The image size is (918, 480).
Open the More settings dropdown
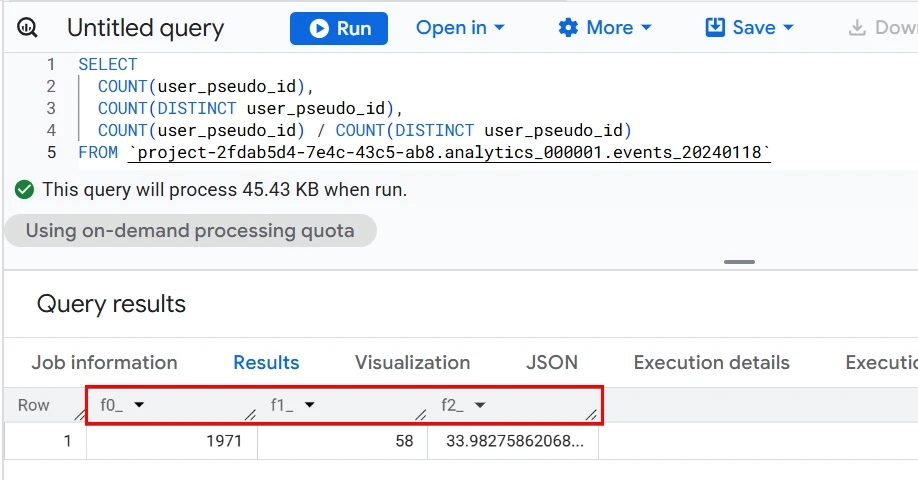(x=605, y=28)
